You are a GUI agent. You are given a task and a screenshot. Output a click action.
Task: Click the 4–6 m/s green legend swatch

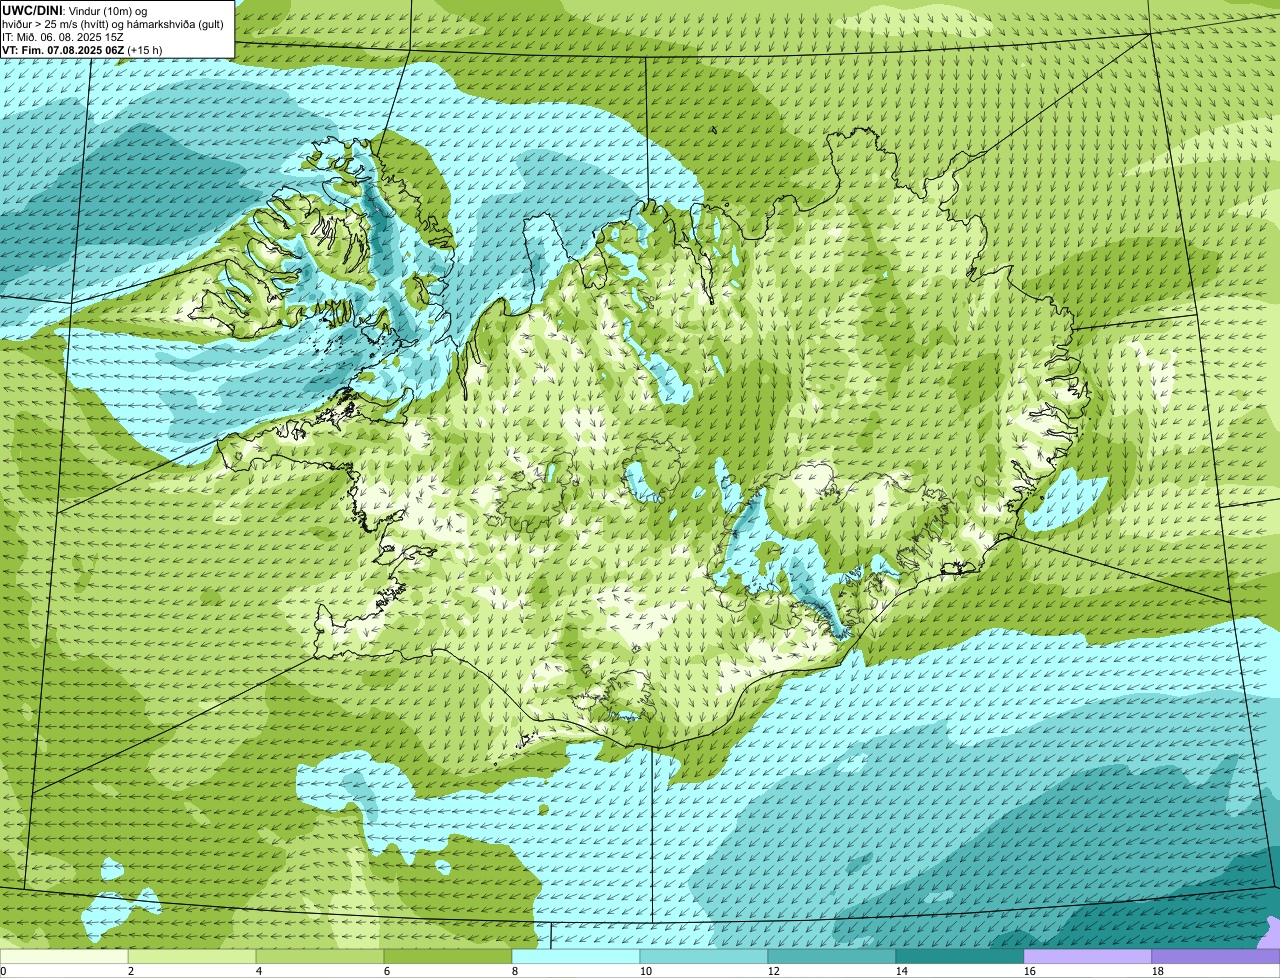point(320,957)
